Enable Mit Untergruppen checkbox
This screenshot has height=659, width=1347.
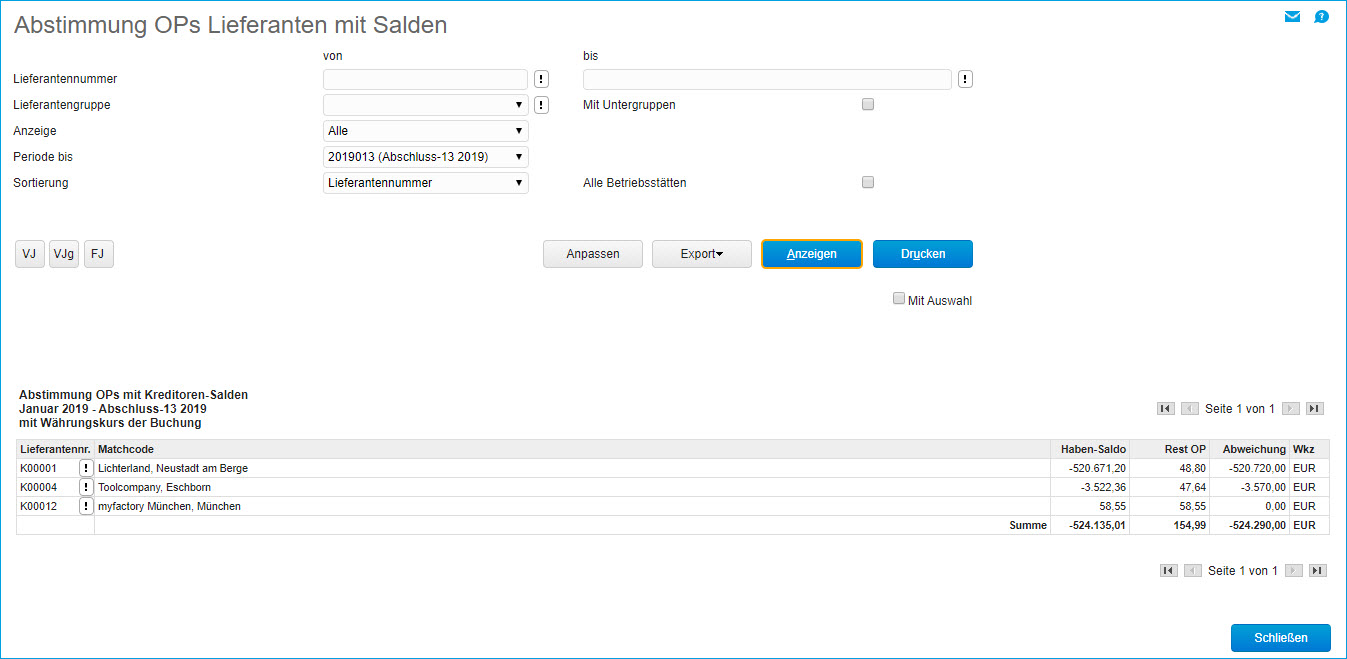[868, 104]
